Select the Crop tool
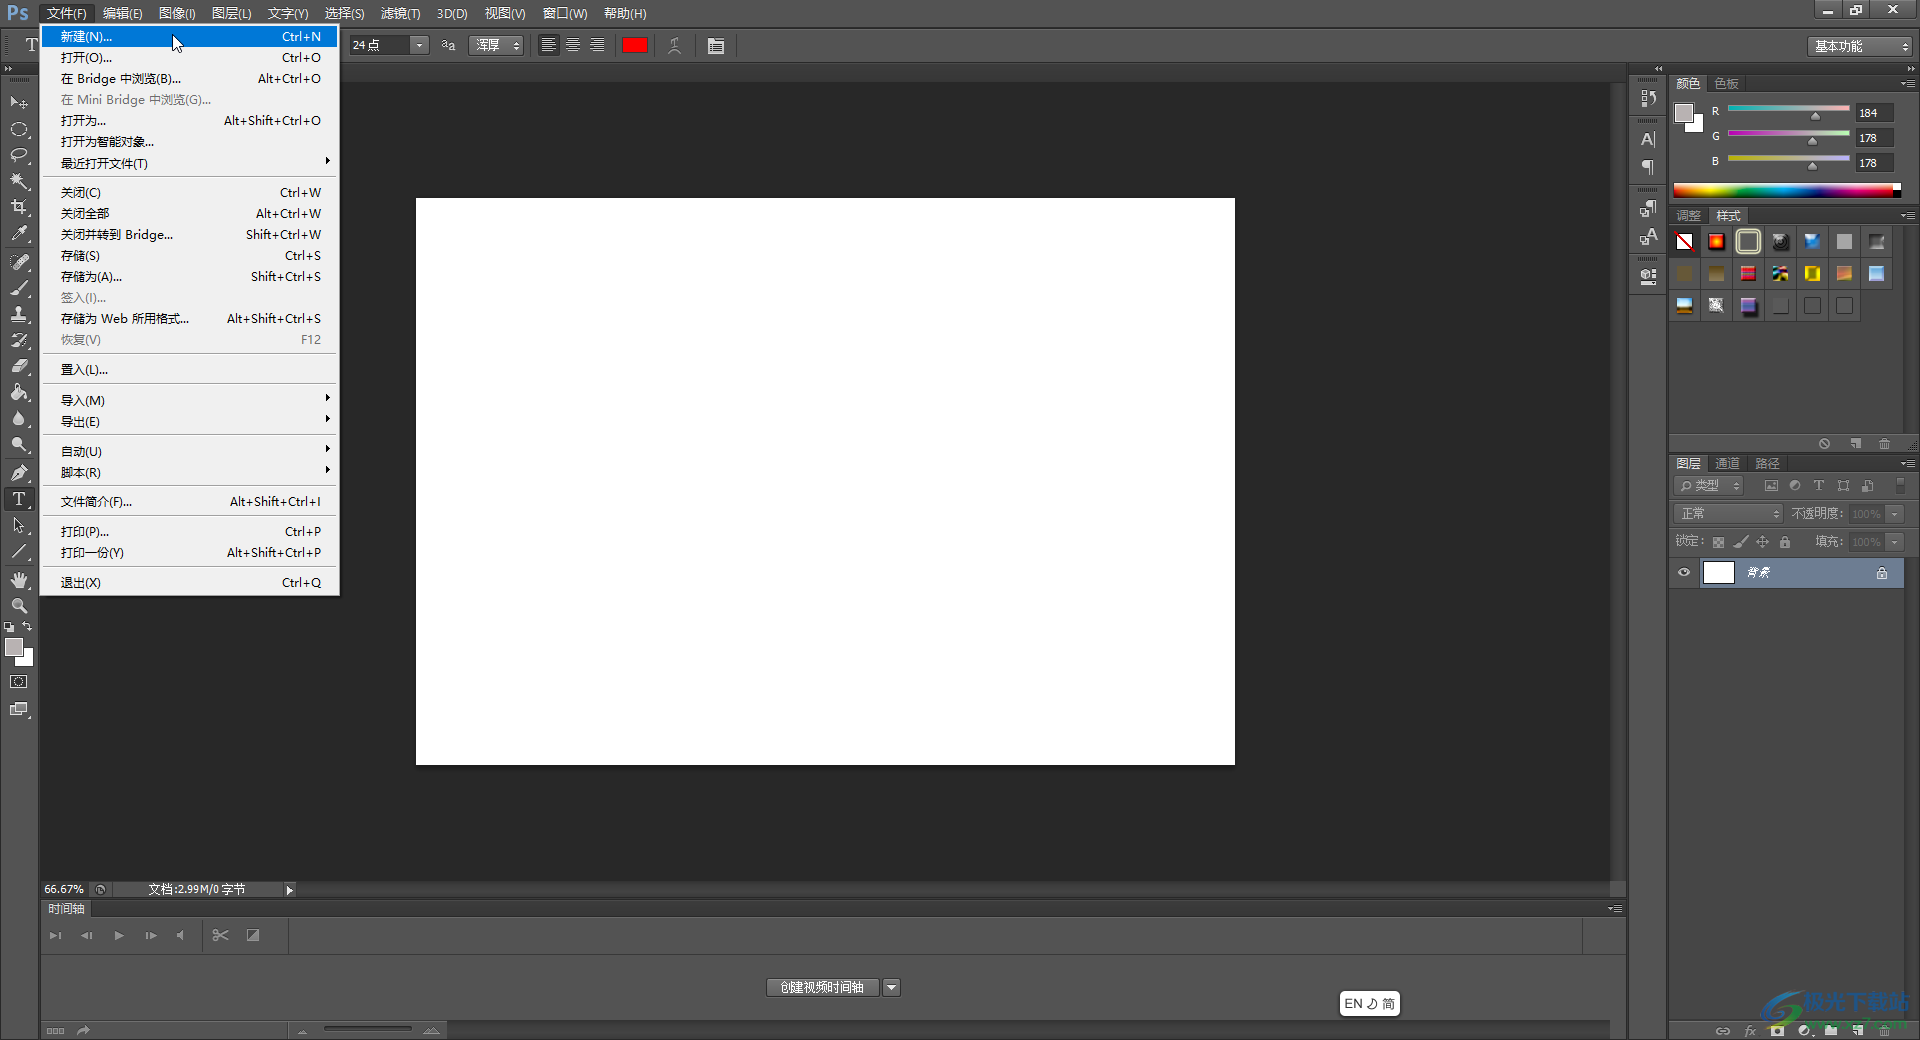Viewport: 1920px width, 1040px height. pyautogui.click(x=19, y=207)
